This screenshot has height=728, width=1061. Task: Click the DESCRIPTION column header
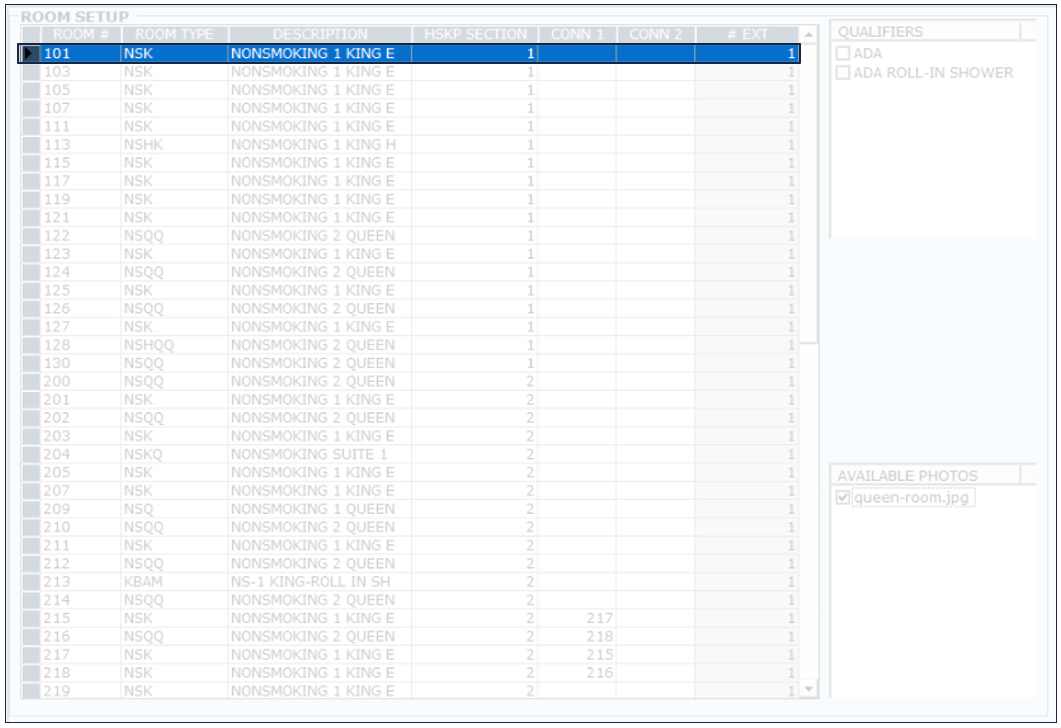pos(319,35)
